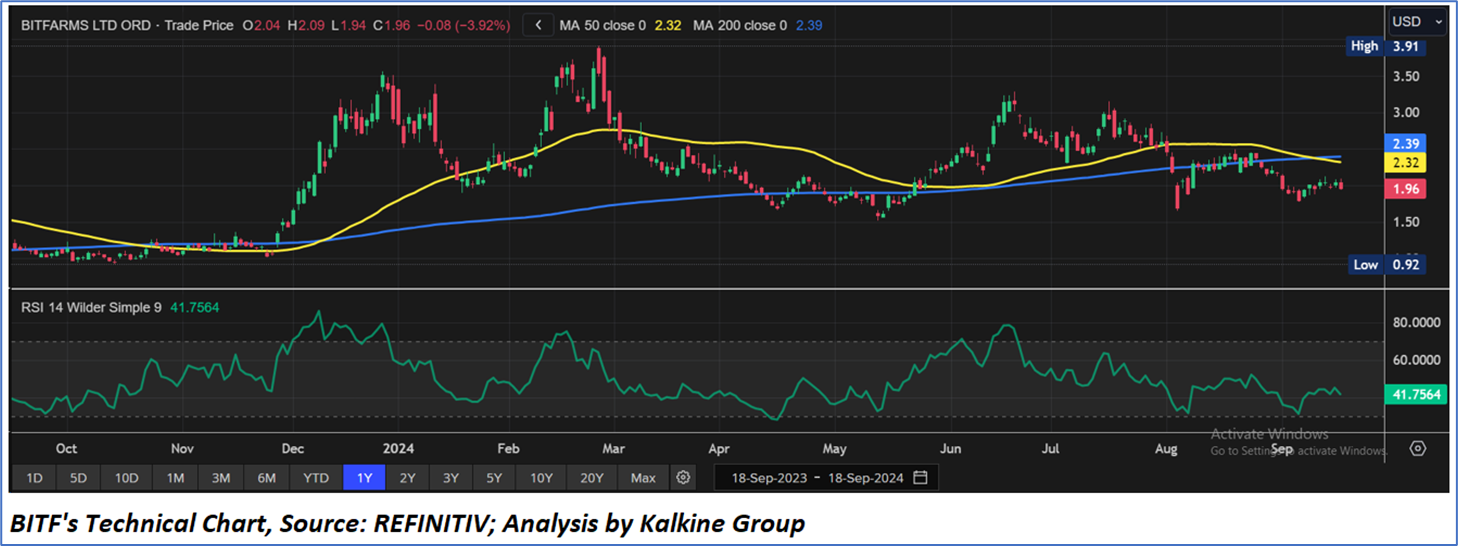Click the green 41.7564 RSI axis tag
This screenshot has width=1458, height=546.
click(1417, 395)
